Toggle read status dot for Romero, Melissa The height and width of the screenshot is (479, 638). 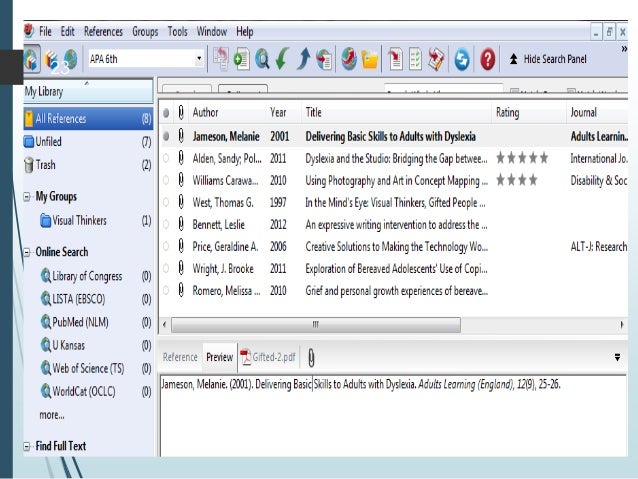165,291
